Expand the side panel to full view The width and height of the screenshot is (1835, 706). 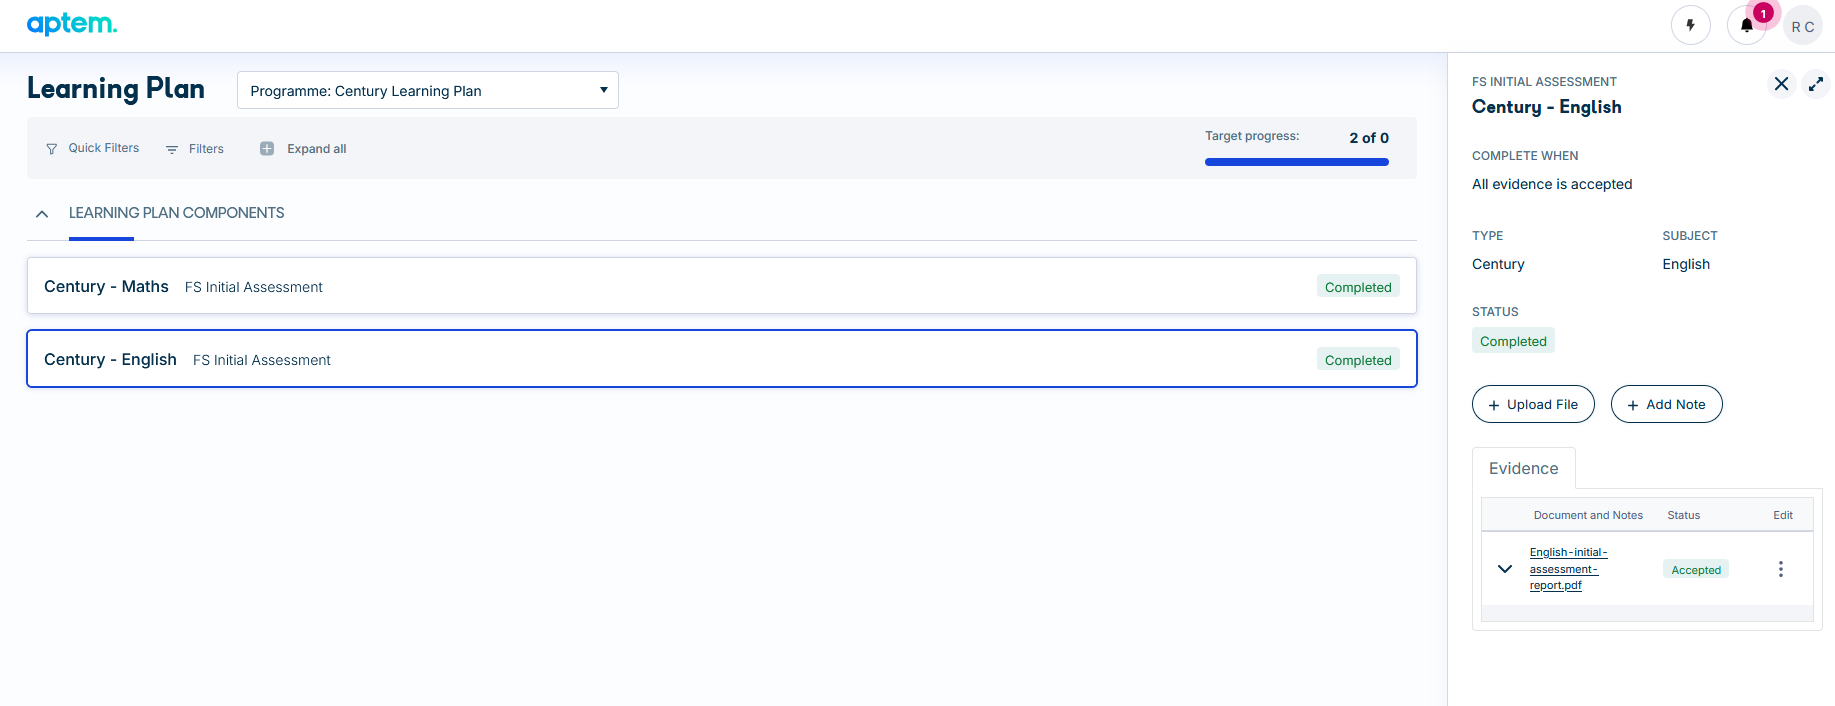click(1816, 84)
